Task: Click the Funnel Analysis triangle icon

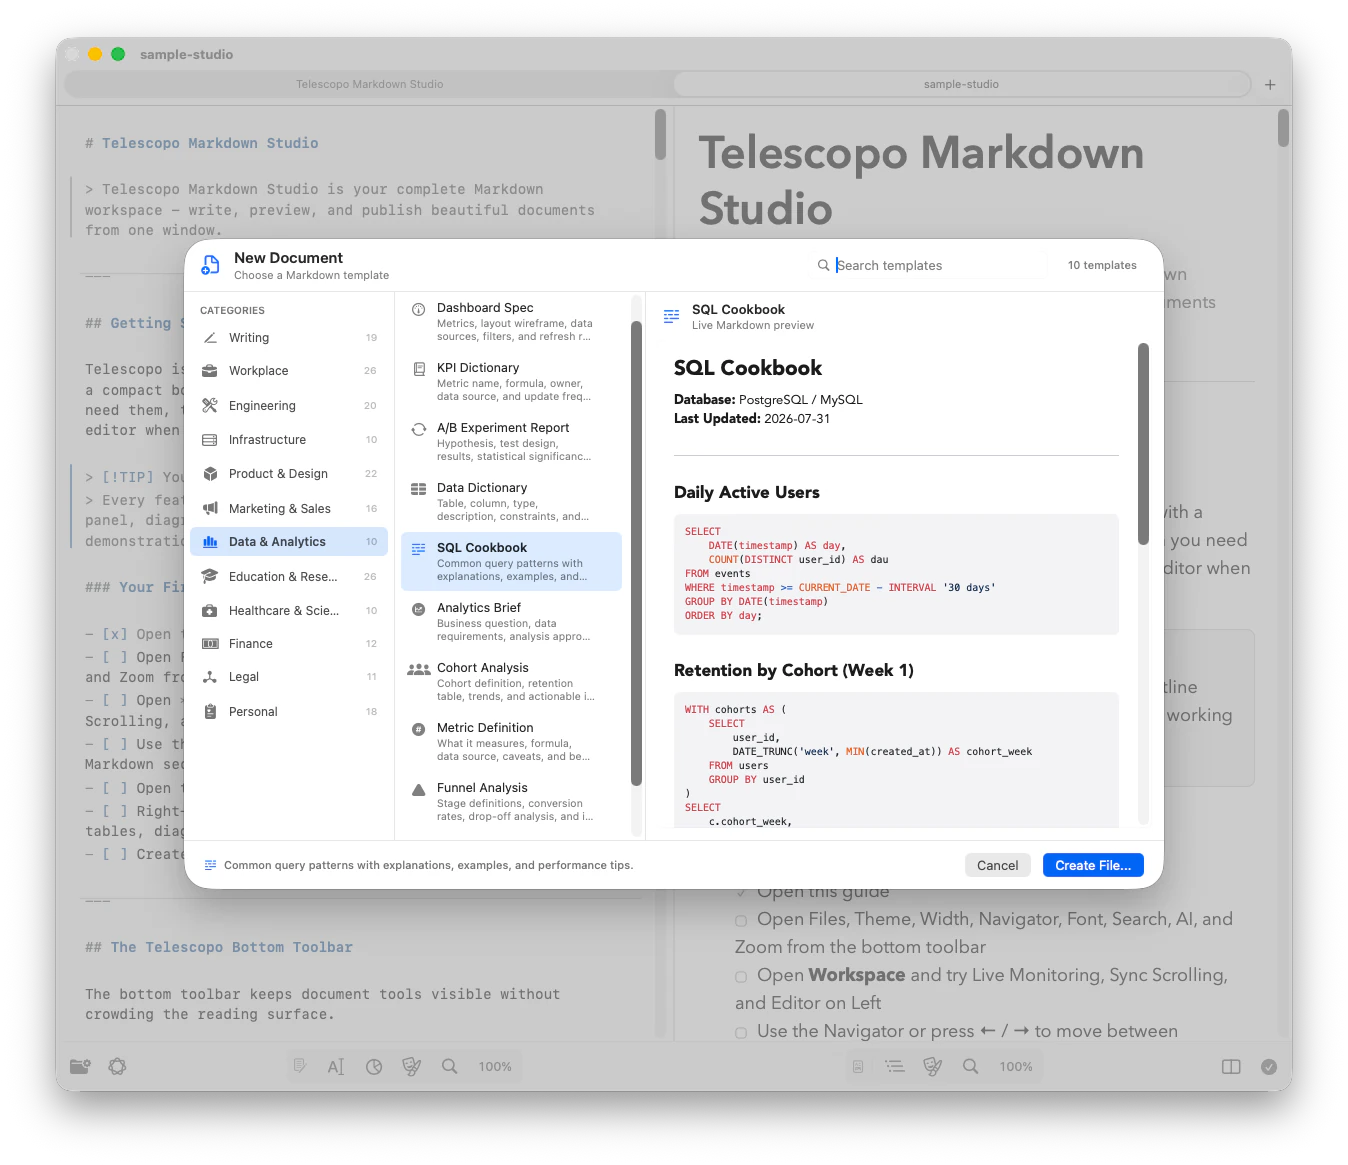Action: [x=419, y=789]
